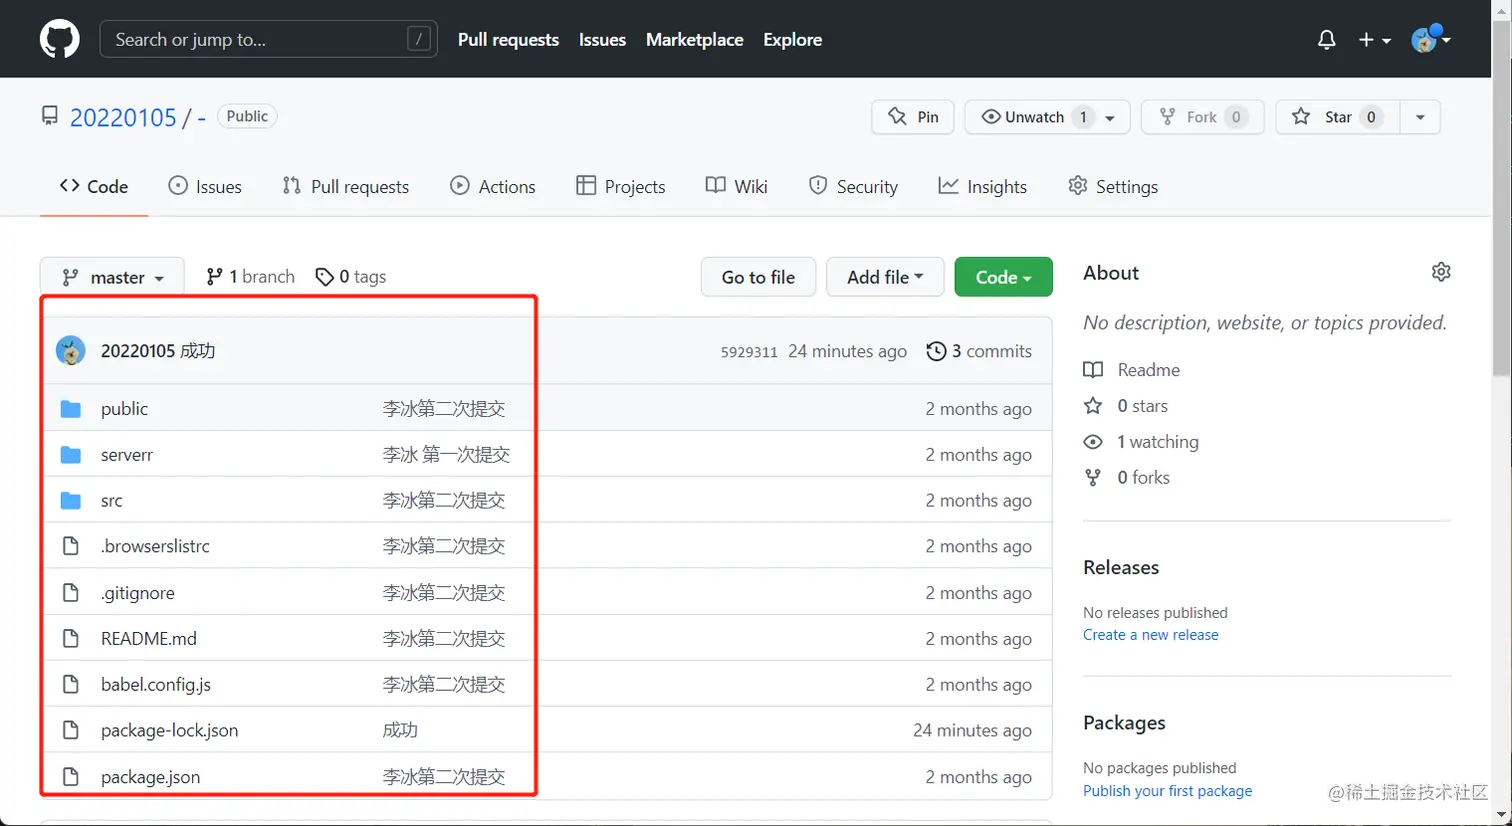
Task: Open the src folder
Action: pos(112,501)
